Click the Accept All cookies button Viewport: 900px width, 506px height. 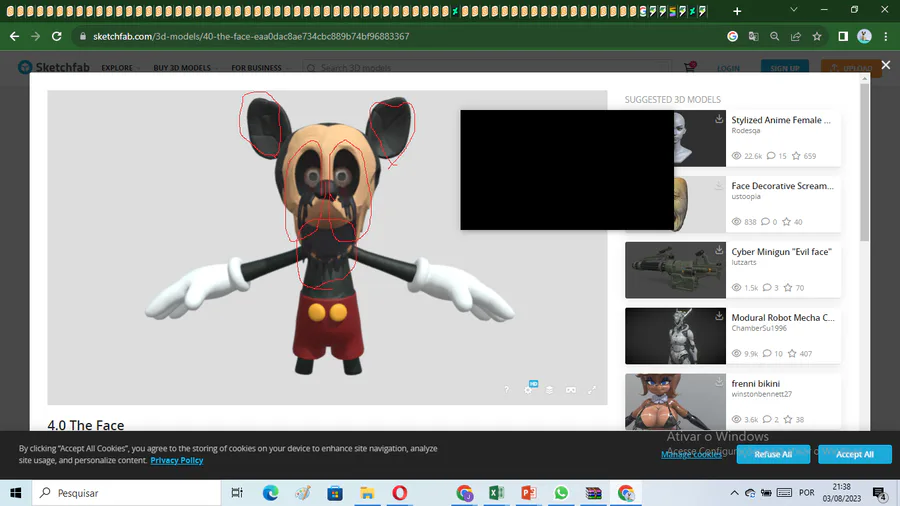click(x=855, y=454)
